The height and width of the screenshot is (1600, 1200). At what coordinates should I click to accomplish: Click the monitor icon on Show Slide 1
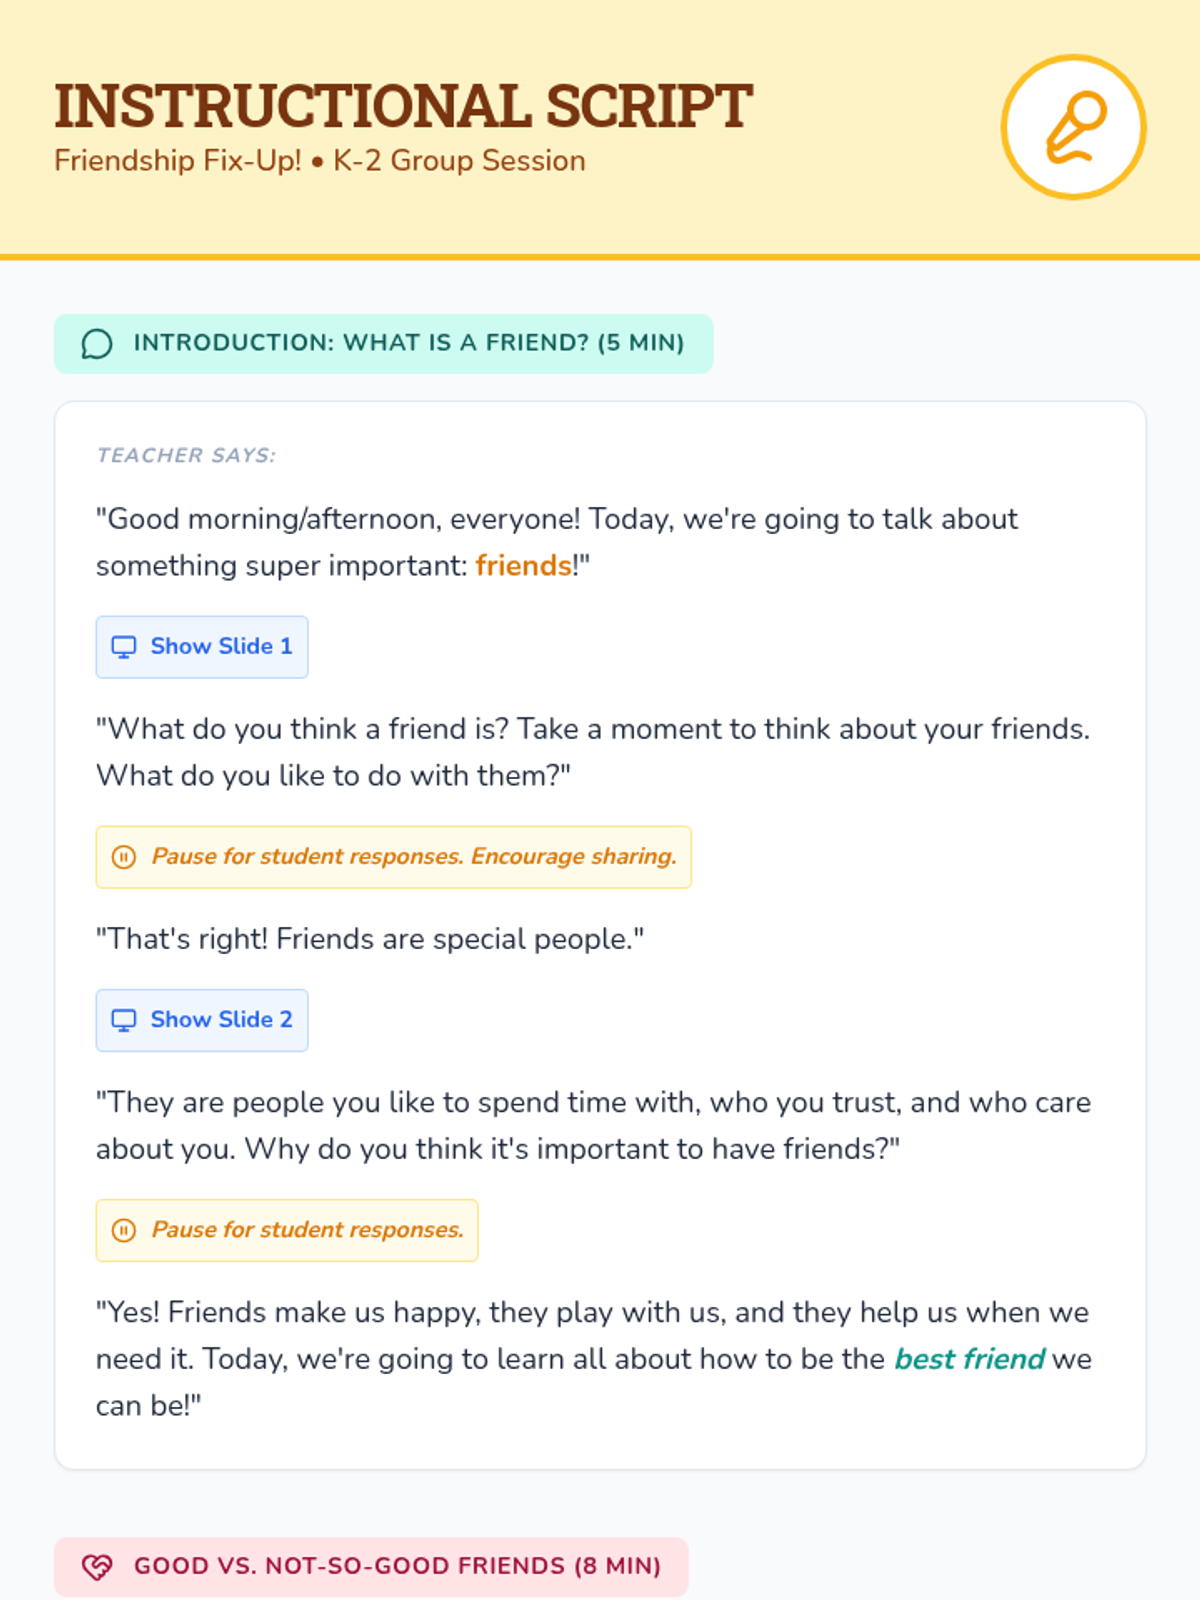click(x=124, y=647)
